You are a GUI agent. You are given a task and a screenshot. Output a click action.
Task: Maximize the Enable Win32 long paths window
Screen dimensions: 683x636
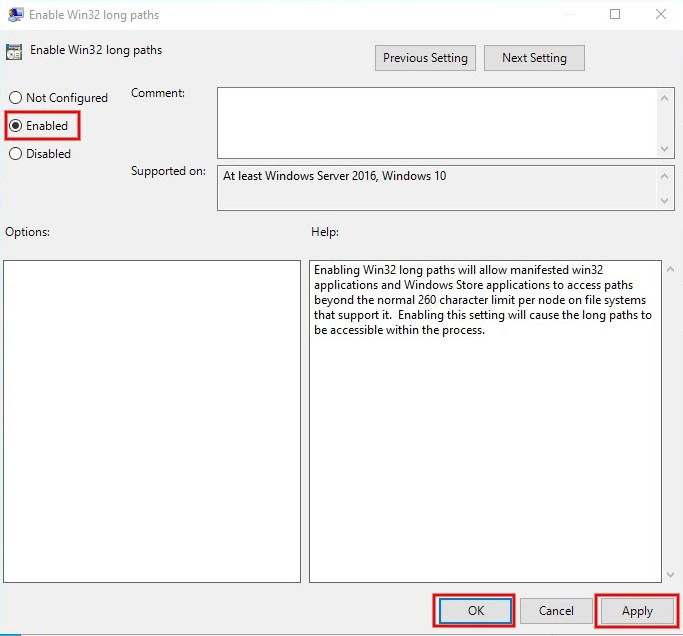tap(615, 14)
